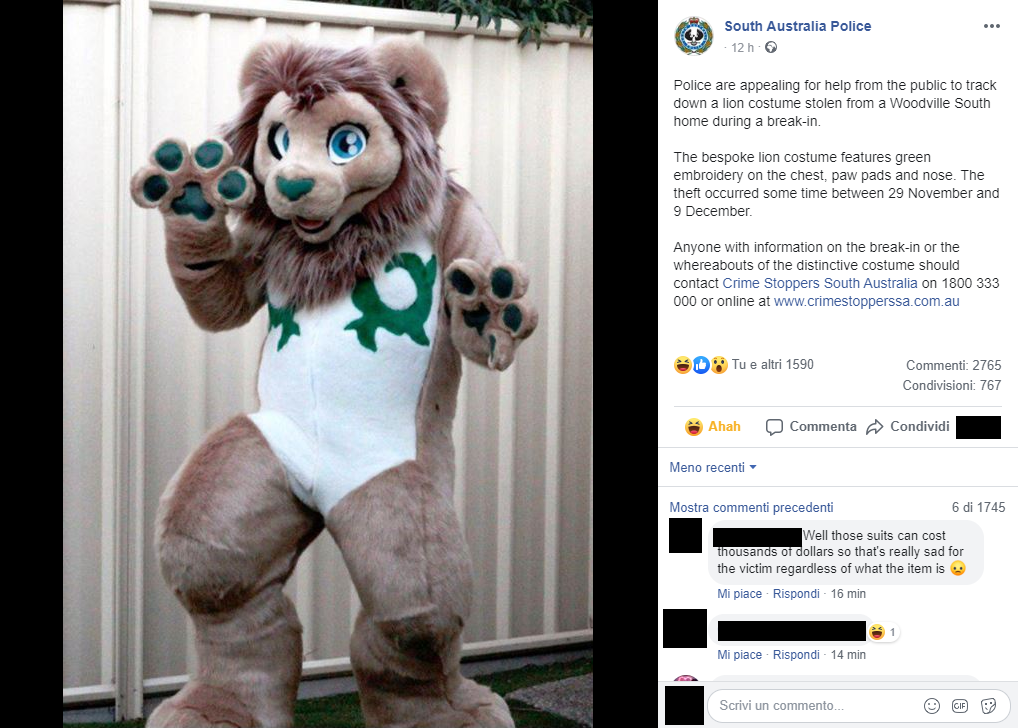Click Rispondi on the 14 min comment
Screen dimensions: 1018x728
(796, 655)
